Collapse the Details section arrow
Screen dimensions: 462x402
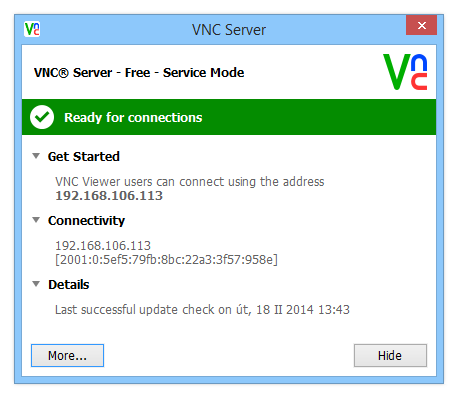tap(36, 284)
